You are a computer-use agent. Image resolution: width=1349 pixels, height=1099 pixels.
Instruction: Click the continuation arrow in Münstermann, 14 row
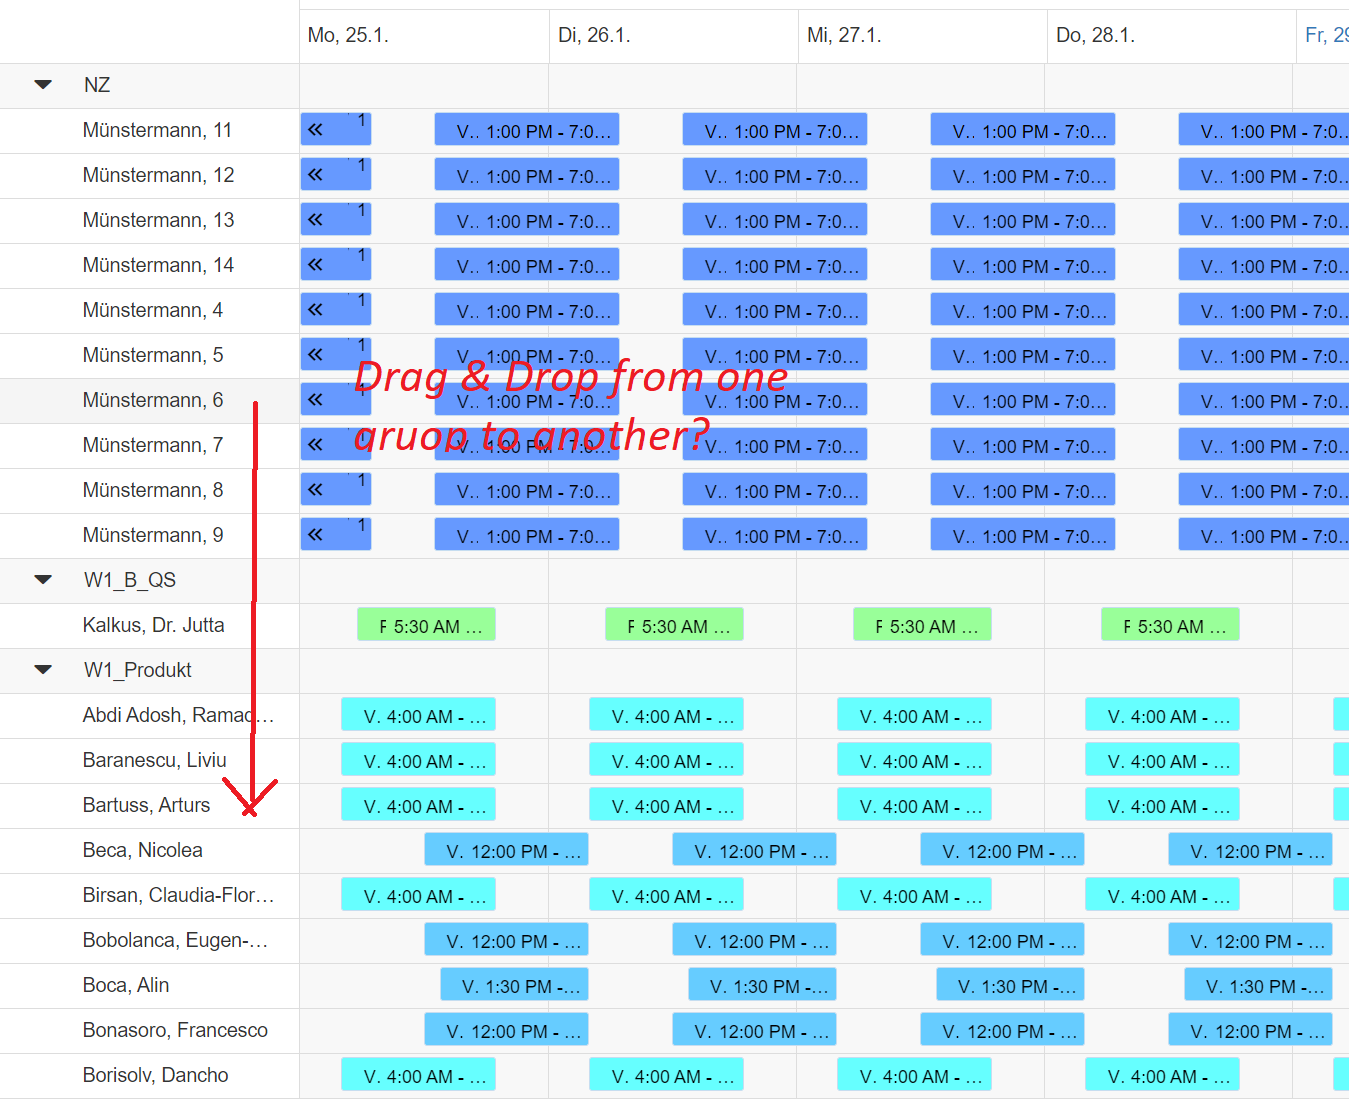coord(316,265)
